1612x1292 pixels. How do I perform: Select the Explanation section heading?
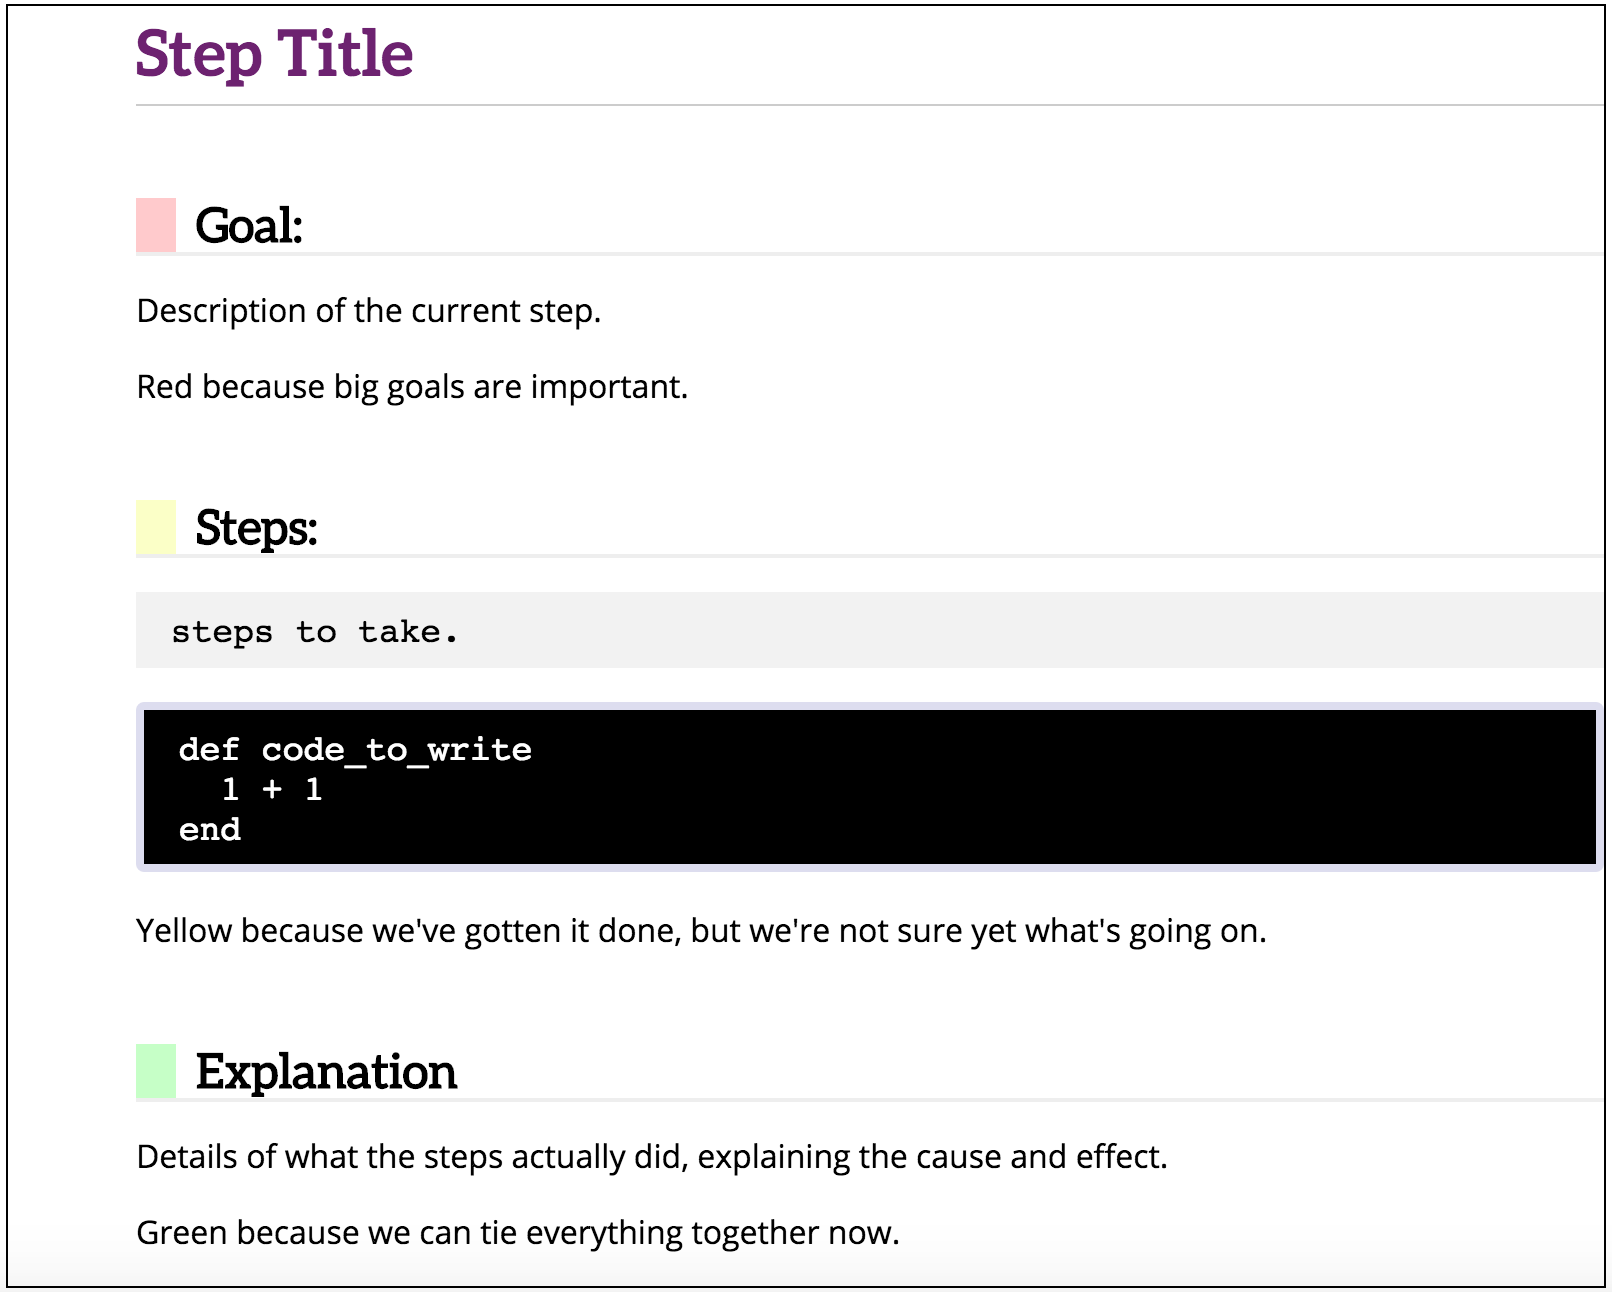[326, 1072]
